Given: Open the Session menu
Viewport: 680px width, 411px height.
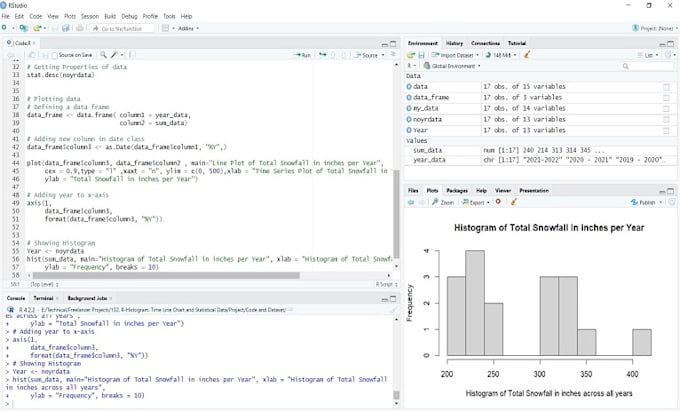Looking at the screenshot, I should pyautogui.click(x=90, y=16).
